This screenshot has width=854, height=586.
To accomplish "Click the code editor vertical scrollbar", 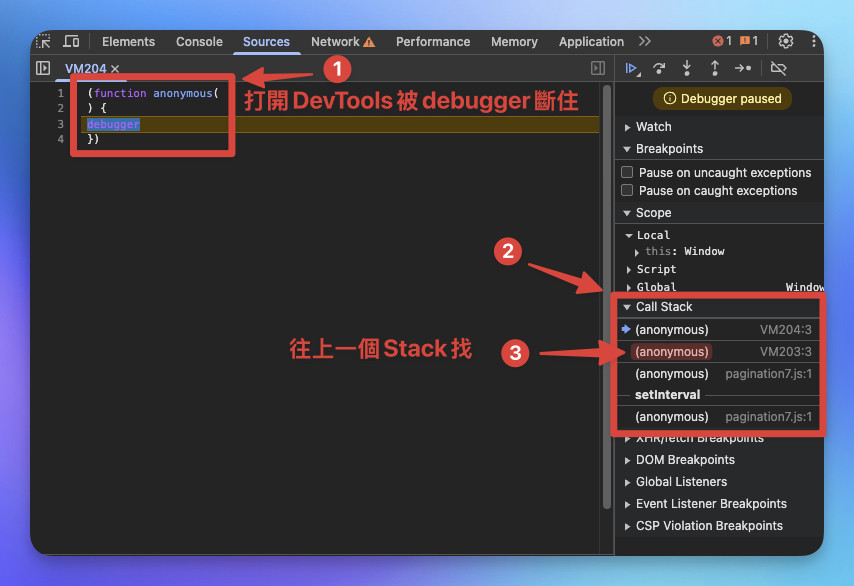I will point(607,297).
